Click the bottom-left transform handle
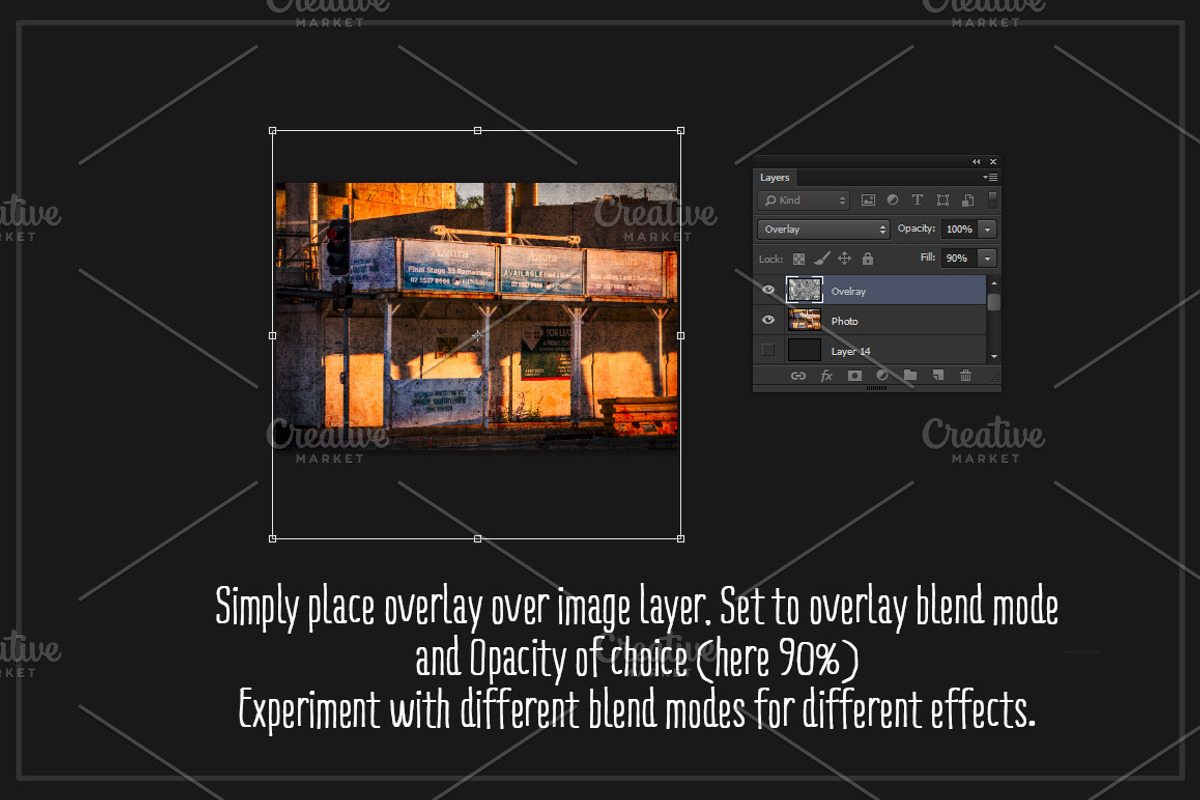Image resolution: width=1200 pixels, height=800 pixels. (273, 539)
